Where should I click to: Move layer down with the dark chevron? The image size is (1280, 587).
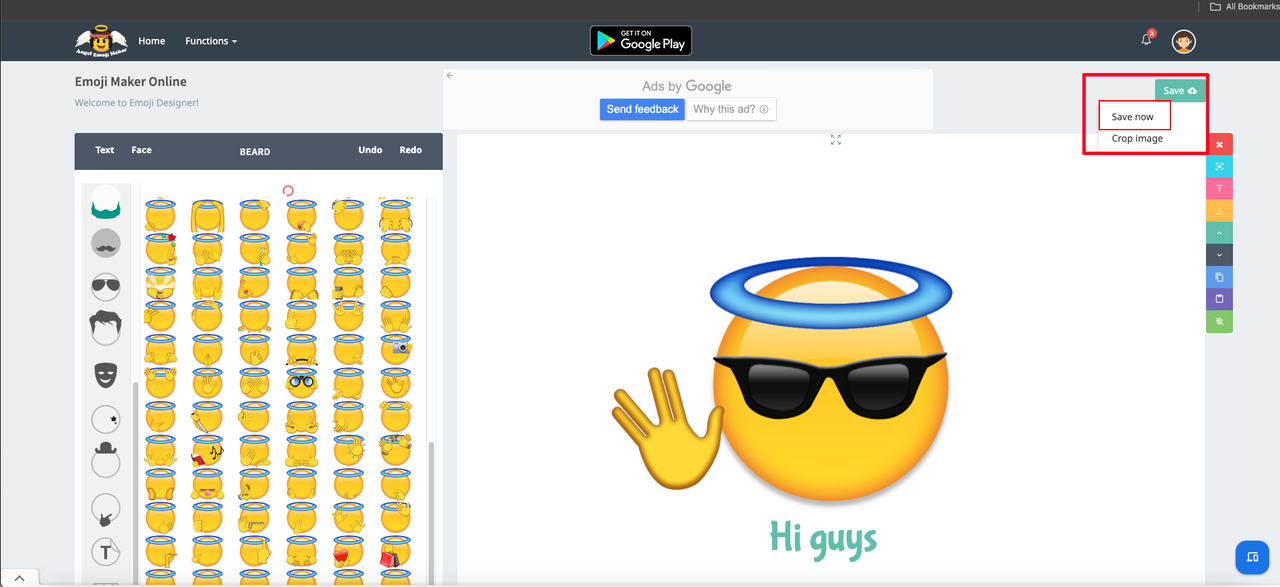[1219, 255]
